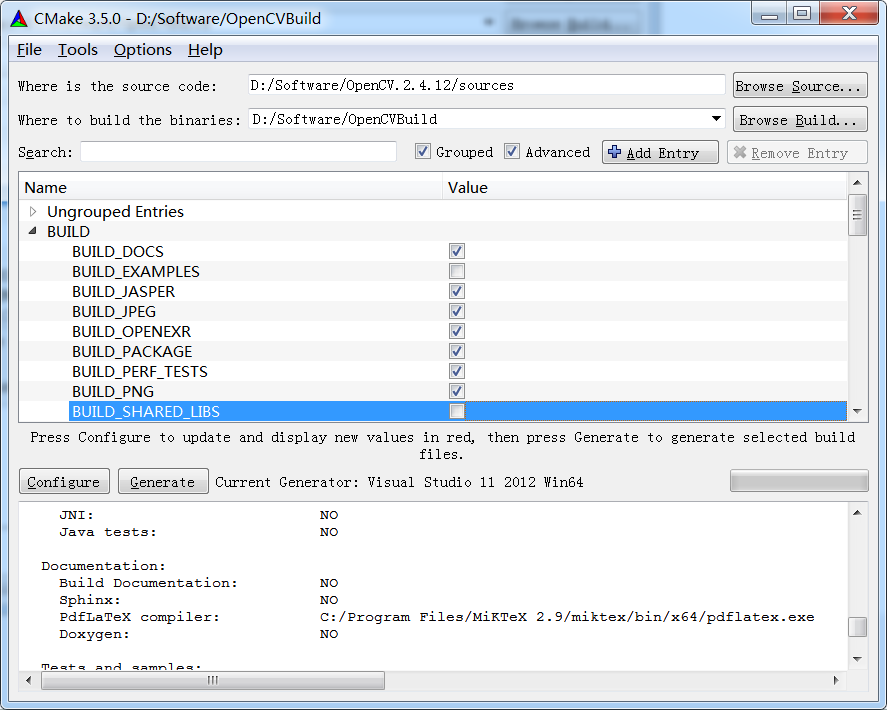
Task: Open the Tools menu
Action: pyautogui.click(x=78, y=50)
